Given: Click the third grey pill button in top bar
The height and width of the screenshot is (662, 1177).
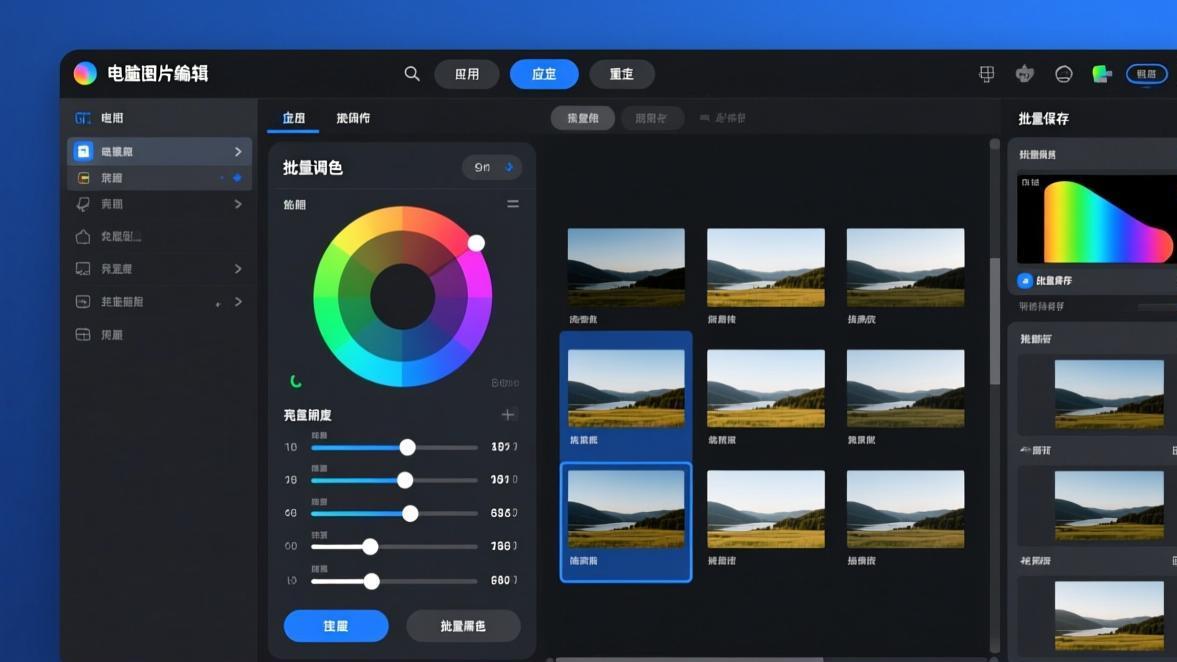Looking at the screenshot, I should (x=622, y=74).
